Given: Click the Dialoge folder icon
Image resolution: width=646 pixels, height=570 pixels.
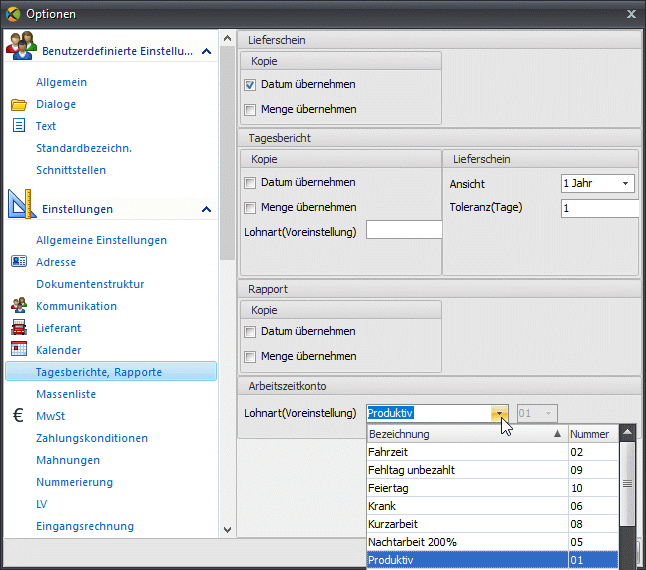Looking at the screenshot, I should [19, 105].
